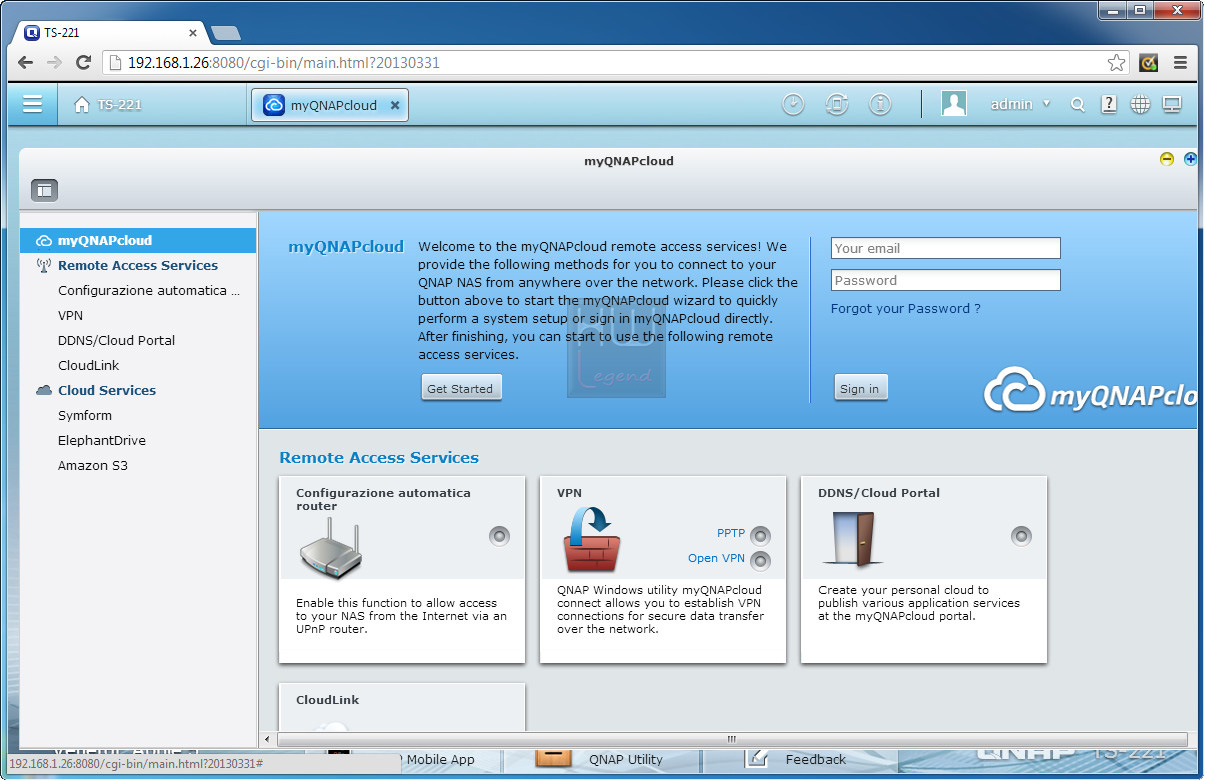Viewport: 1205px width, 781px height.
Task: Click the Sign in button
Action: point(860,388)
